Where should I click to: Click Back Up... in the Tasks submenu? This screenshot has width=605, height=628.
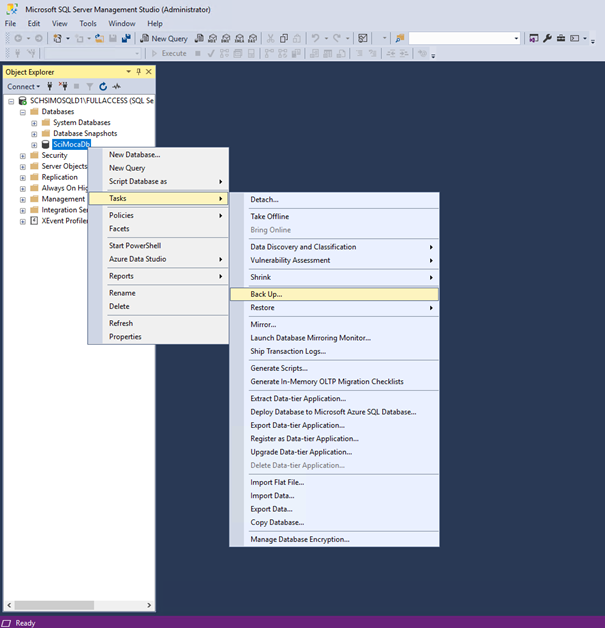click(x=334, y=294)
